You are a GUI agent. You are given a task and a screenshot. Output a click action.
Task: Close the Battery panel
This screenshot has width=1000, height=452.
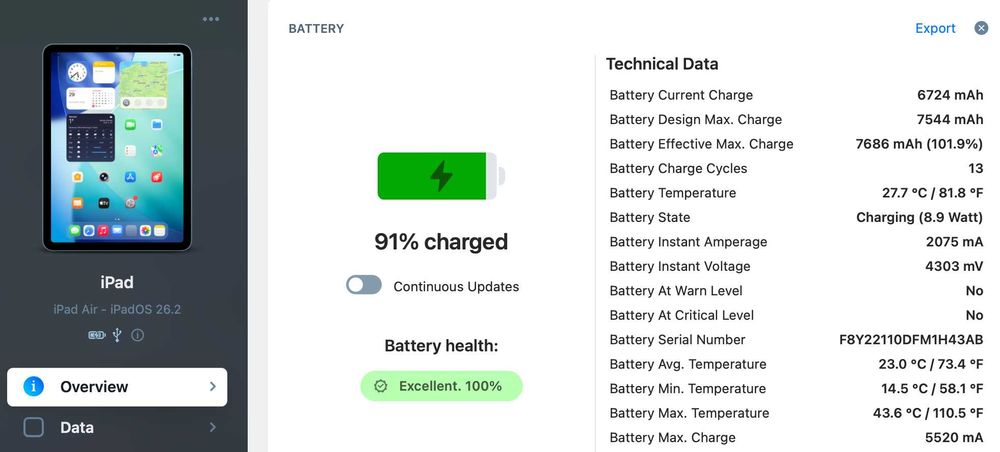981,28
